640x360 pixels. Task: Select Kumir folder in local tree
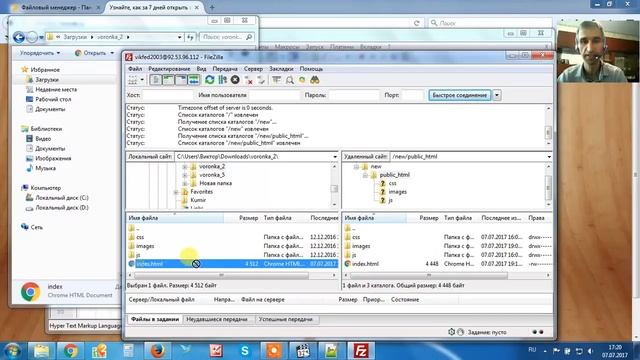(198, 200)
